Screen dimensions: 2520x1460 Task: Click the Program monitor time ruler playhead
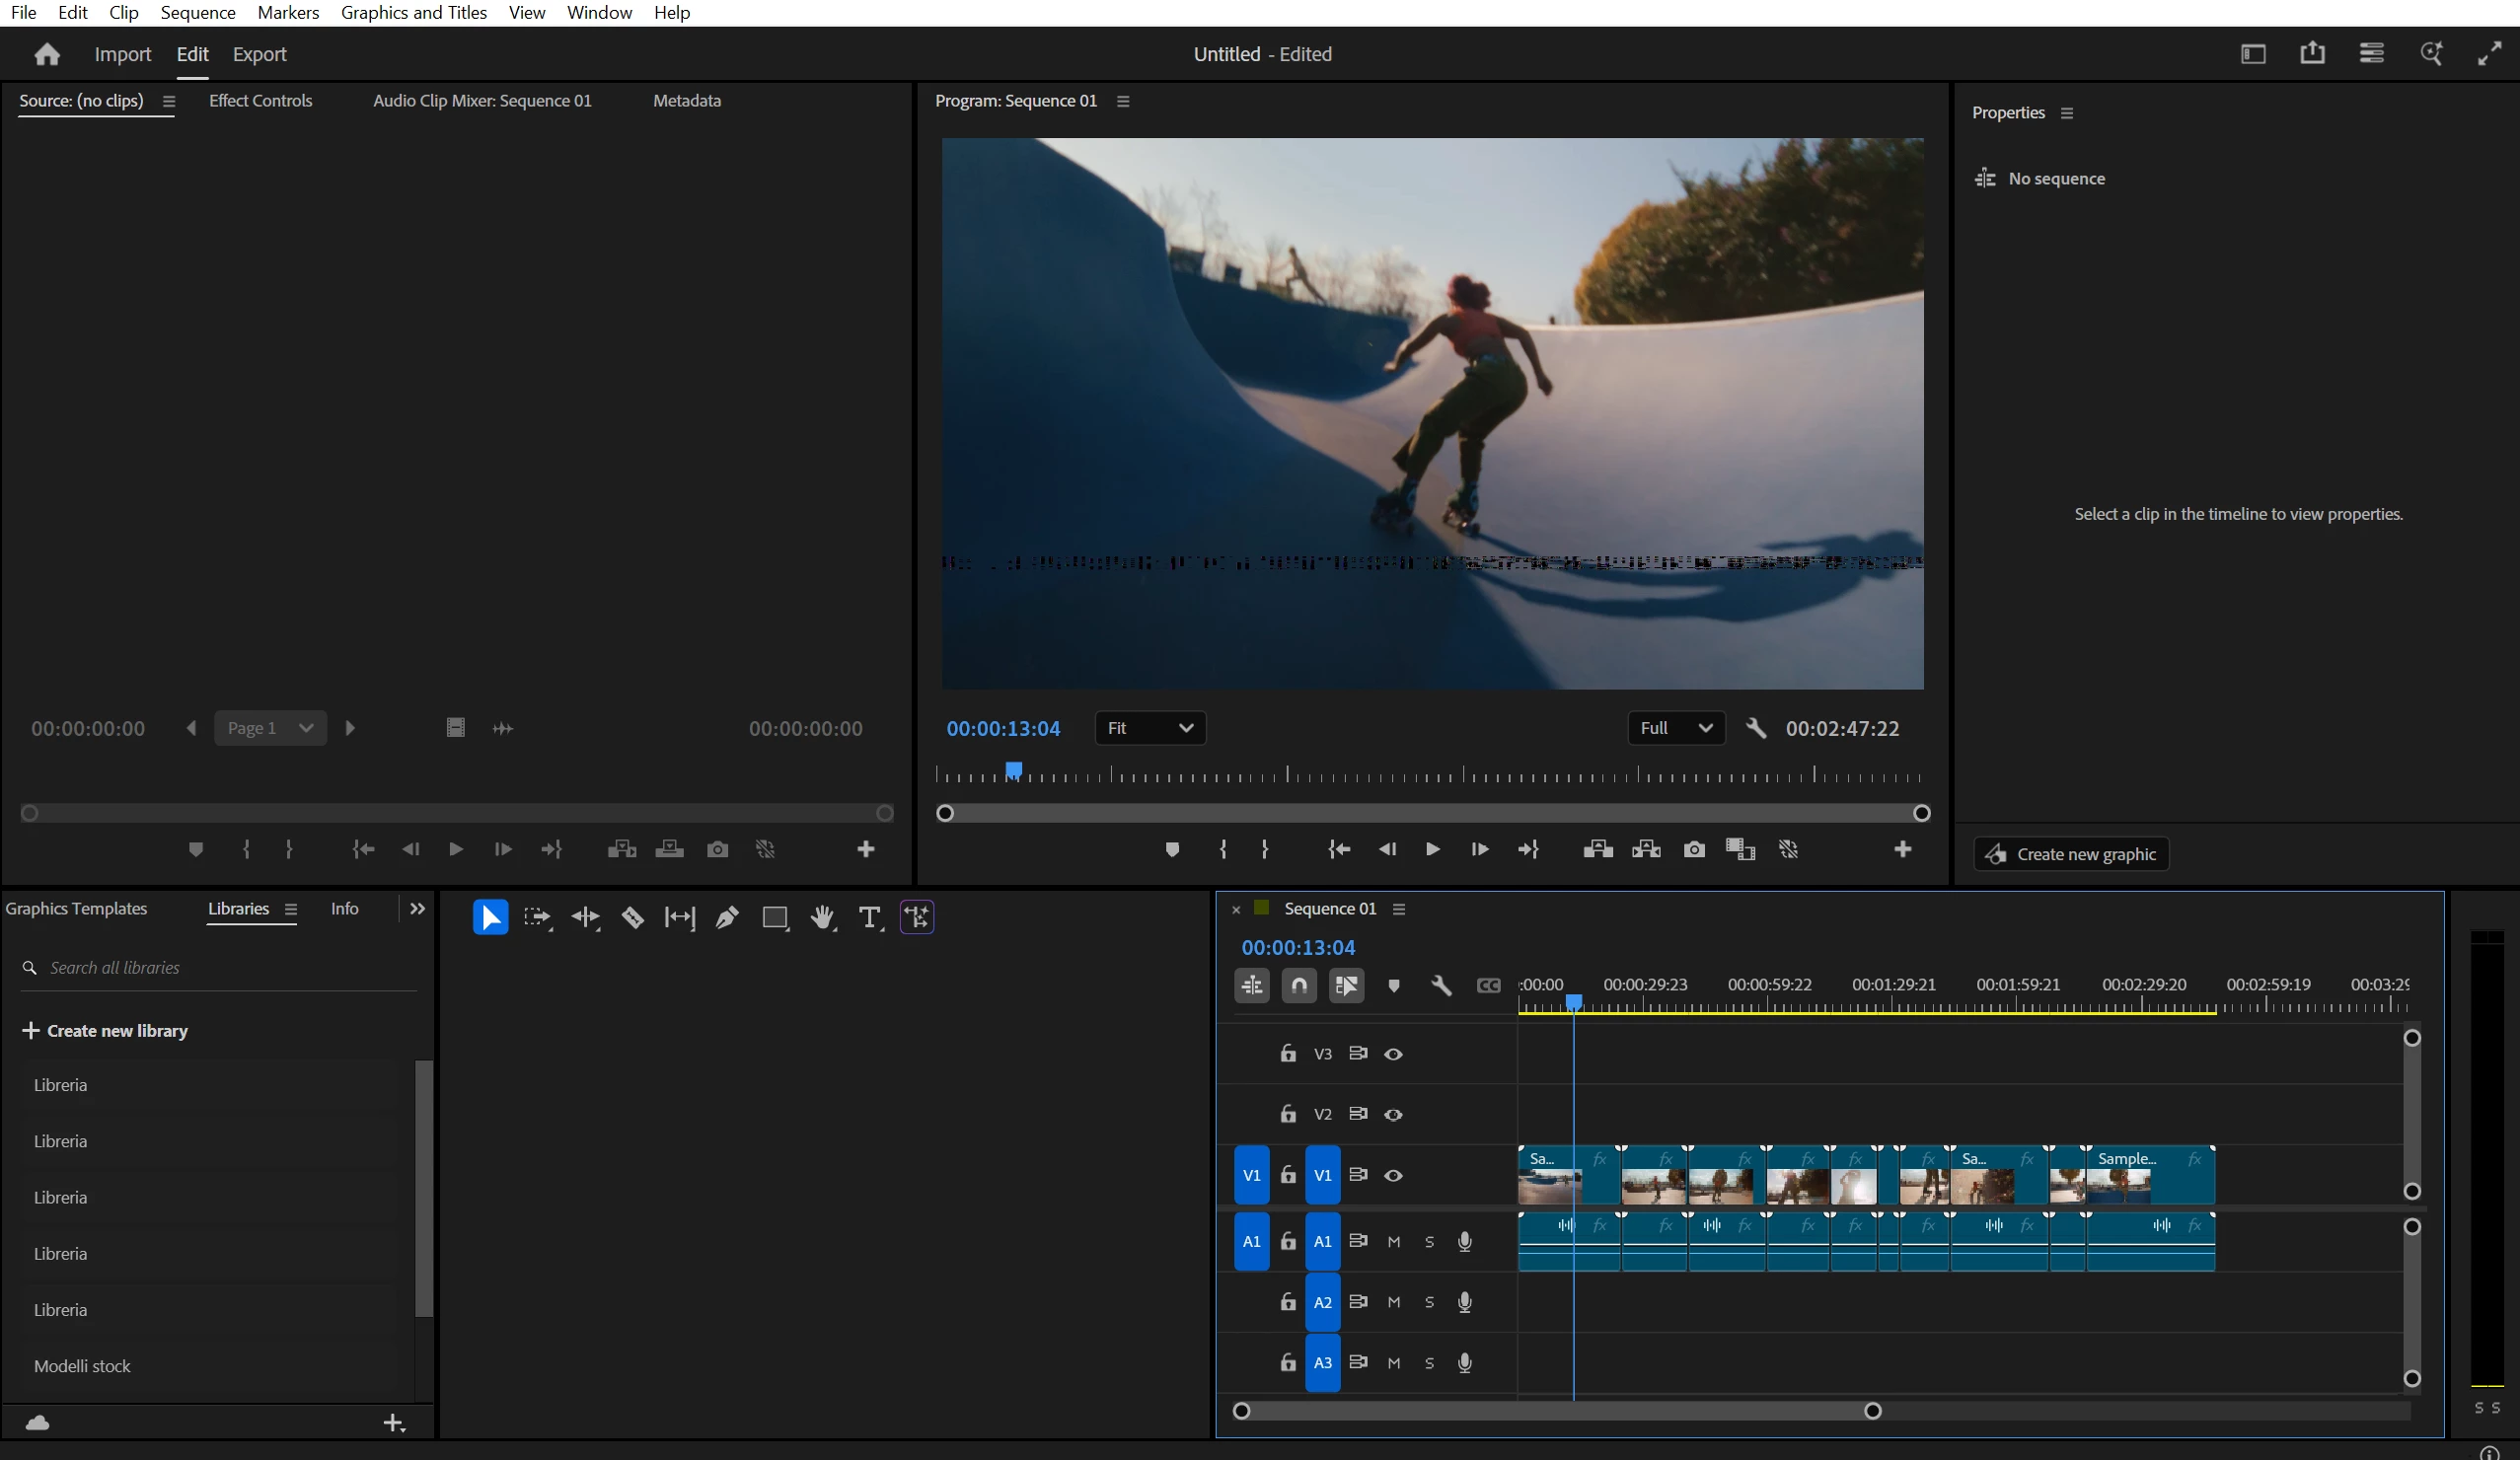pyautogui.click(x=1014, y=770)
